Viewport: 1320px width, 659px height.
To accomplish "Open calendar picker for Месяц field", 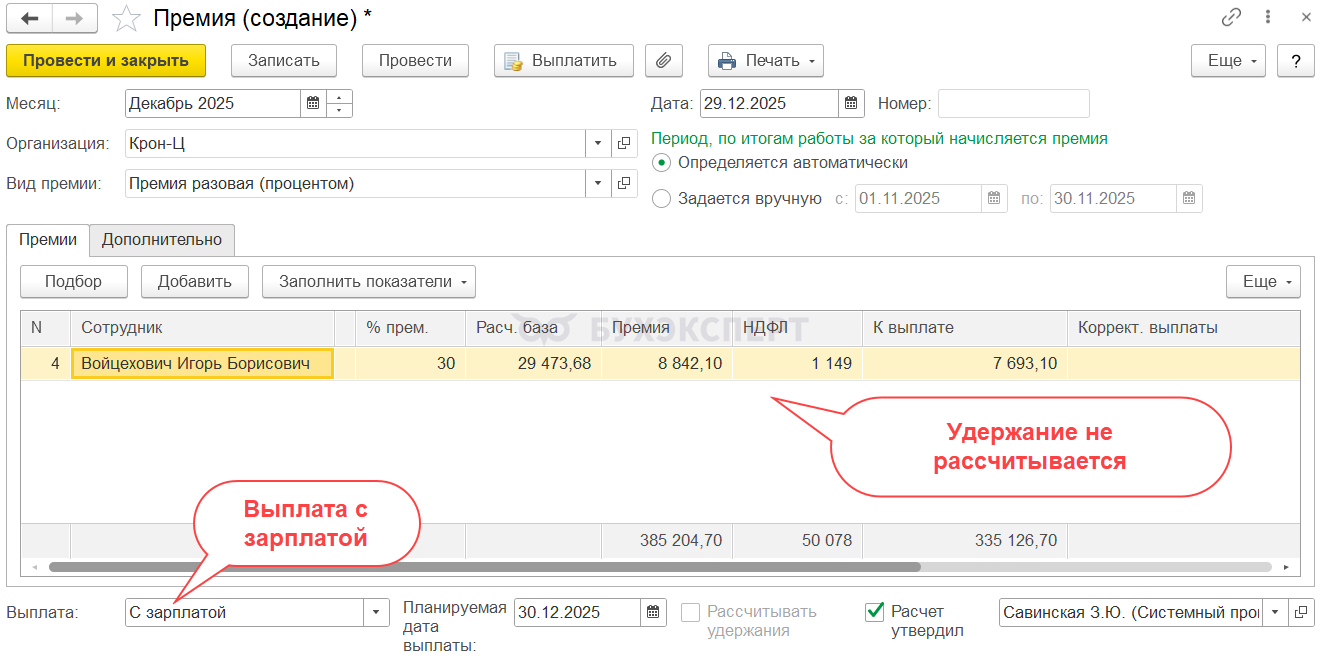I will tap(313, 103).
